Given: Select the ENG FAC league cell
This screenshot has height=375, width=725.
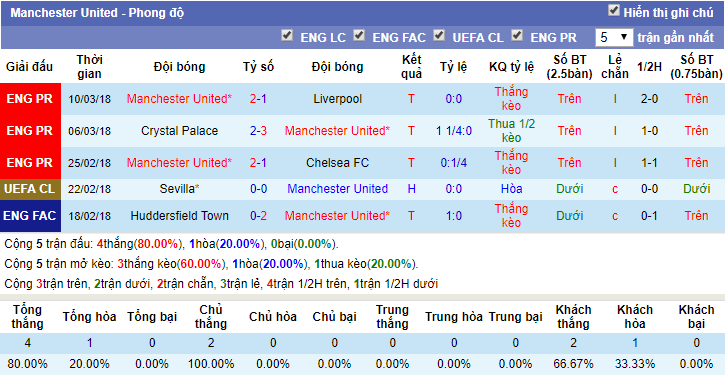Looking at the screenshot, I should (x=31, y=216).
